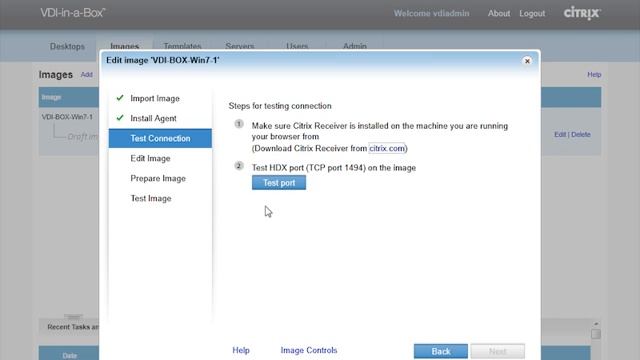Click Delete for VDI-BOX-Win7-1 image
The height and width of the screenshot is (360, 640).
click(580, 134)
